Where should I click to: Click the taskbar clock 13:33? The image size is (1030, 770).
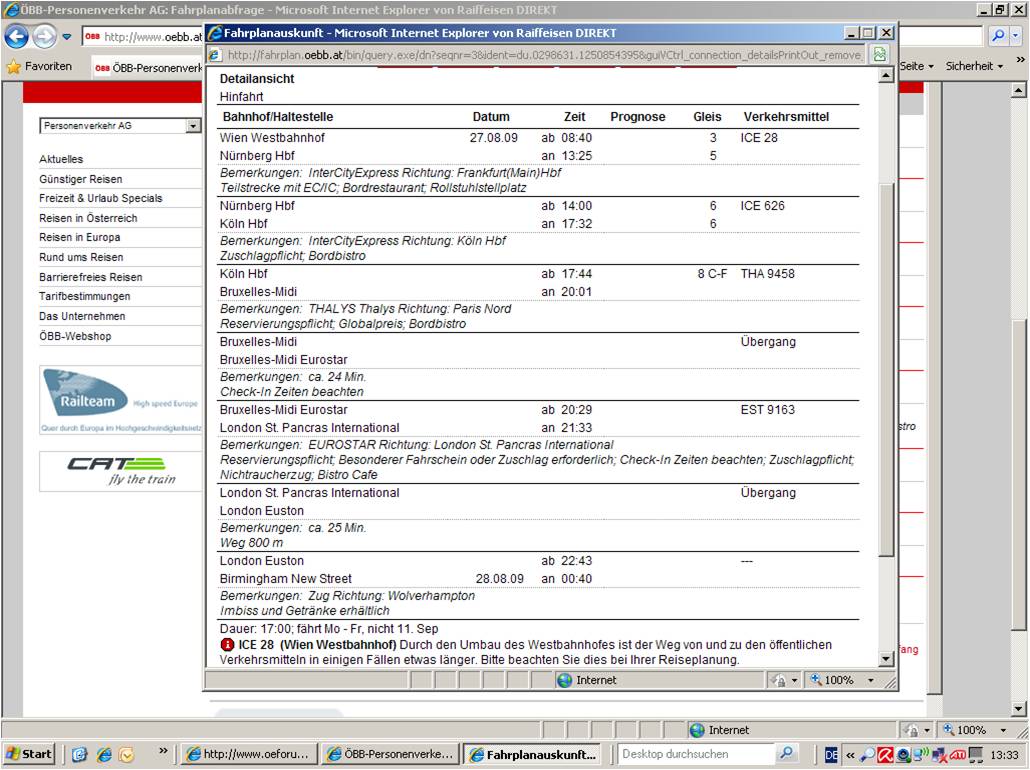coord(1004,755)
